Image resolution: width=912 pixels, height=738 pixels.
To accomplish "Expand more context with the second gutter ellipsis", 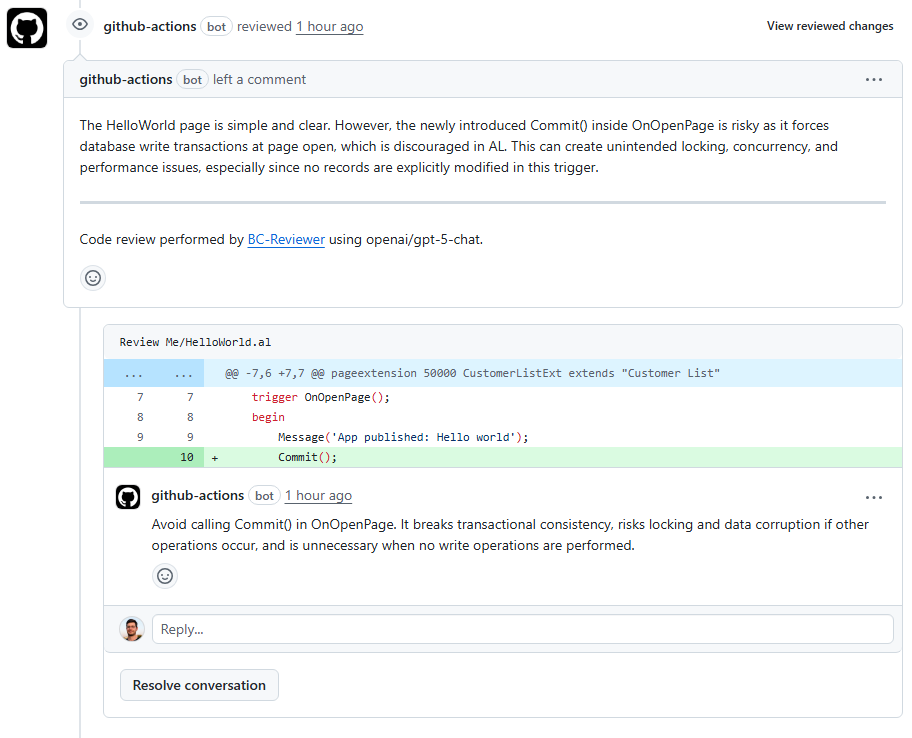I will tap(182, 372).
